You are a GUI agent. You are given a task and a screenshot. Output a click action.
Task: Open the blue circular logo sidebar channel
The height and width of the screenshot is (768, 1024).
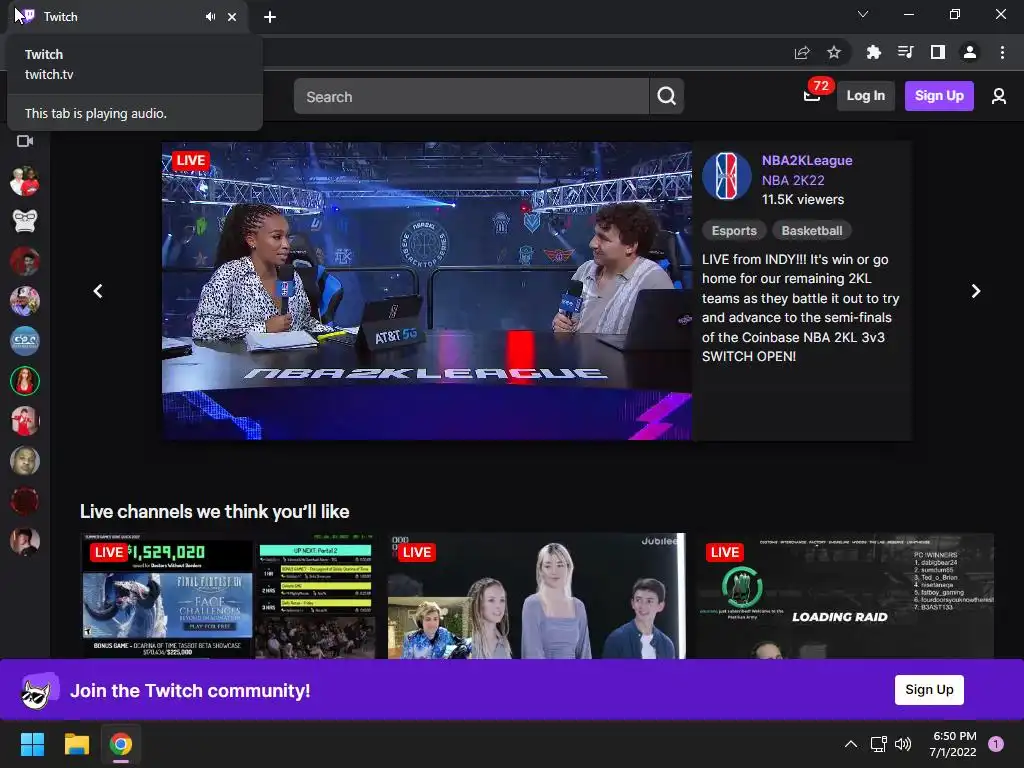pyautogui.click(x=25, y=341)
